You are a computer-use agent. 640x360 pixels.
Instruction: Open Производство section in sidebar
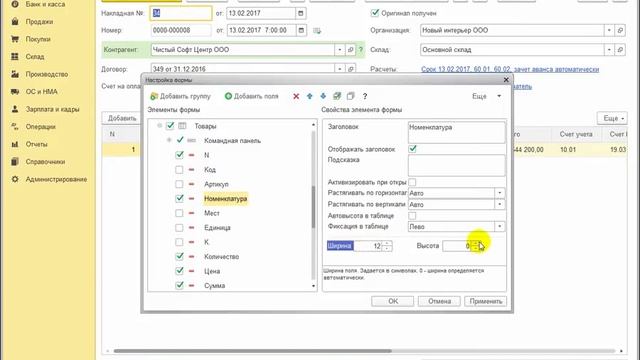coord(47,74)
